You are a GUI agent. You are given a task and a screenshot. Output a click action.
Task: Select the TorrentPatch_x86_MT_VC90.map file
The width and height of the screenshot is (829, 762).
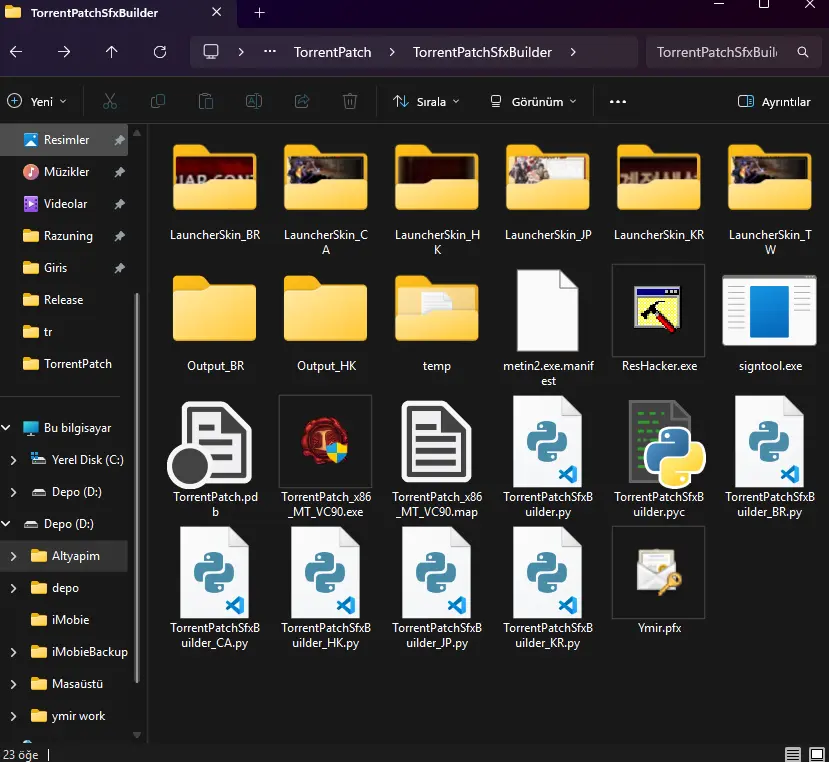click(436, 442)
